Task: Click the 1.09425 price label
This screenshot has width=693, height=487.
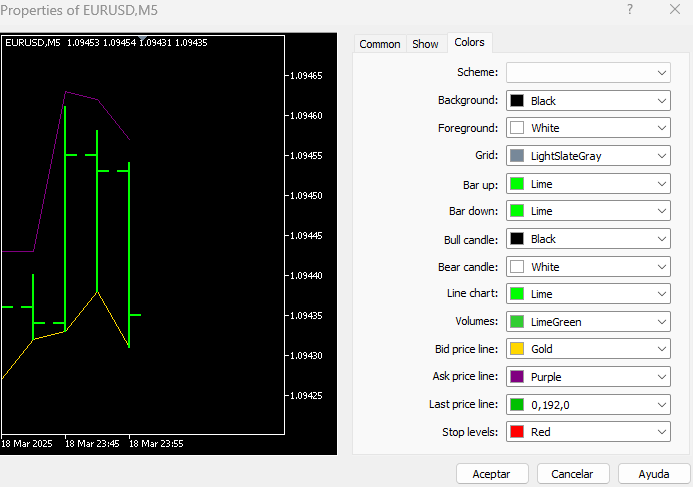Action: (x=306, y=396)
